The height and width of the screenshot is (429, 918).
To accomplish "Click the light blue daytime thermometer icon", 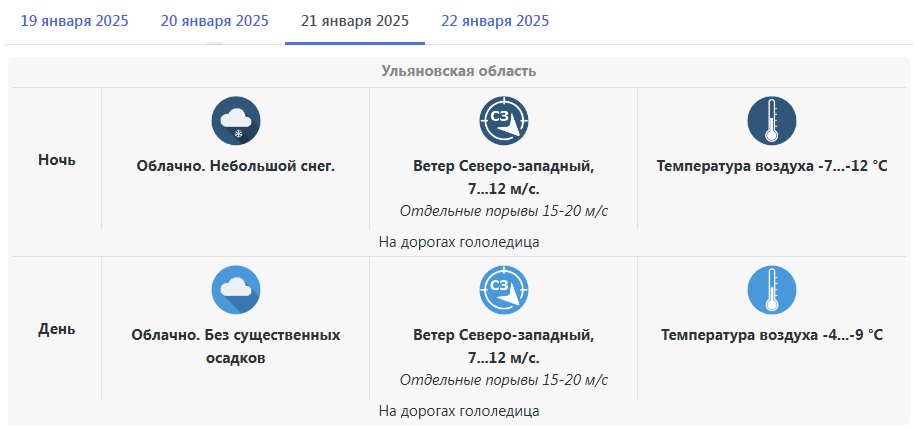I will coord(772,290).
